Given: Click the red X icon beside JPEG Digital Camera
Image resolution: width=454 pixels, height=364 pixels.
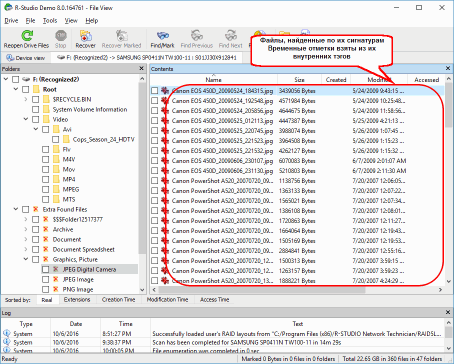Looking at the screenshot, I should (x=56, y=269).
